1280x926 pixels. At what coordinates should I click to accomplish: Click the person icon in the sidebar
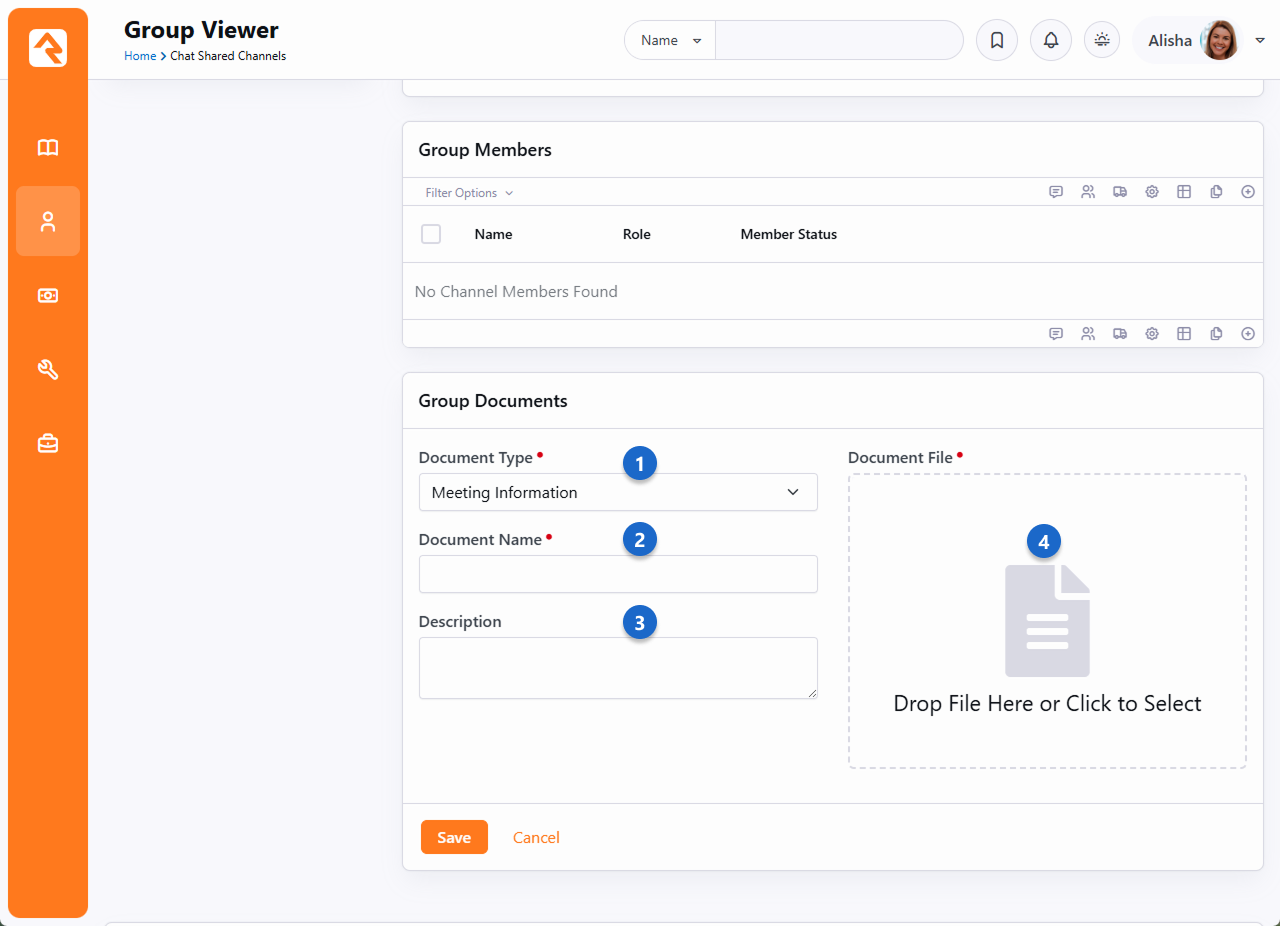48,222
